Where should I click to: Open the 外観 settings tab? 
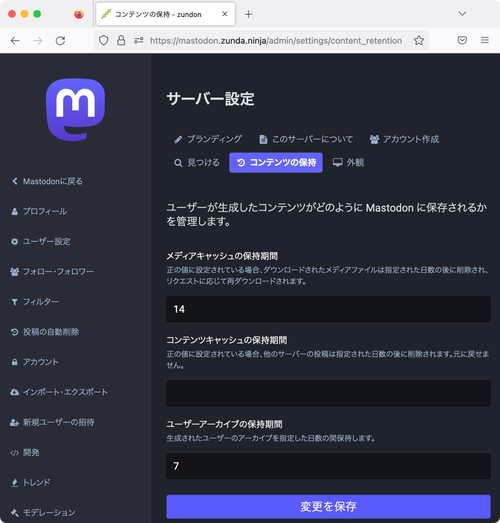pyautogui.click(x=348, y=162)
